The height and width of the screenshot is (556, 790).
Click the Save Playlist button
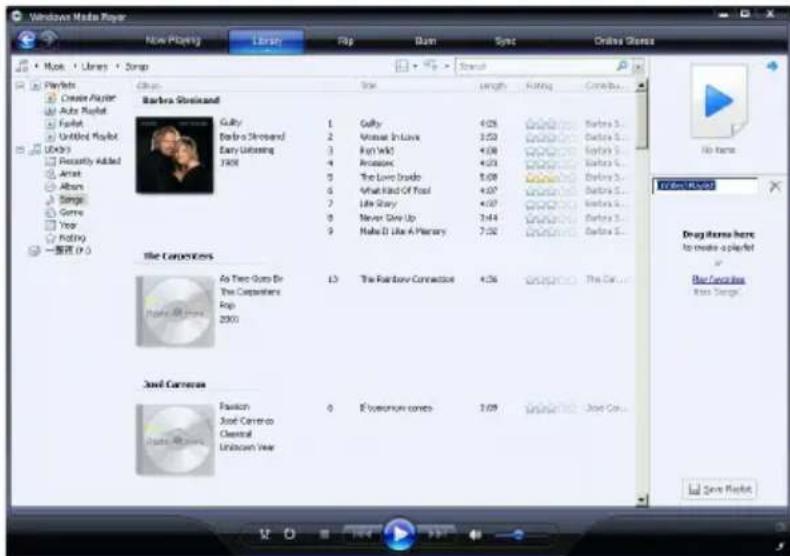coord(719,489)
